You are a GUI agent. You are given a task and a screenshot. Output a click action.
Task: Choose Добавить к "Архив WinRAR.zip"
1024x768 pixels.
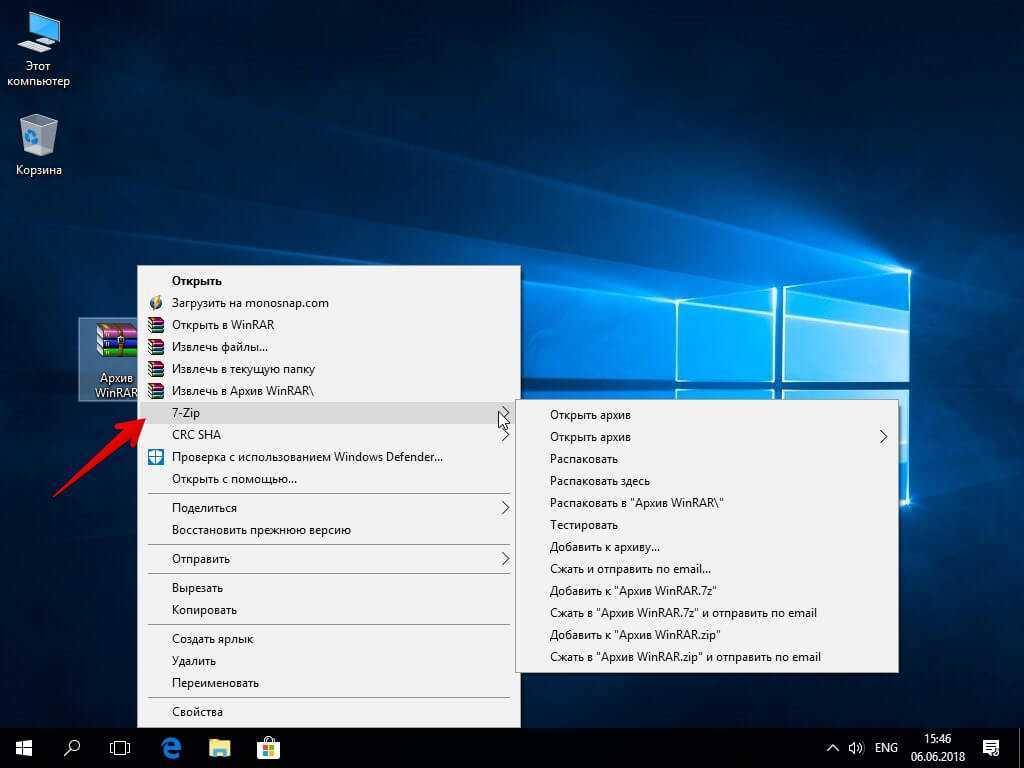(x=707, y=635)
